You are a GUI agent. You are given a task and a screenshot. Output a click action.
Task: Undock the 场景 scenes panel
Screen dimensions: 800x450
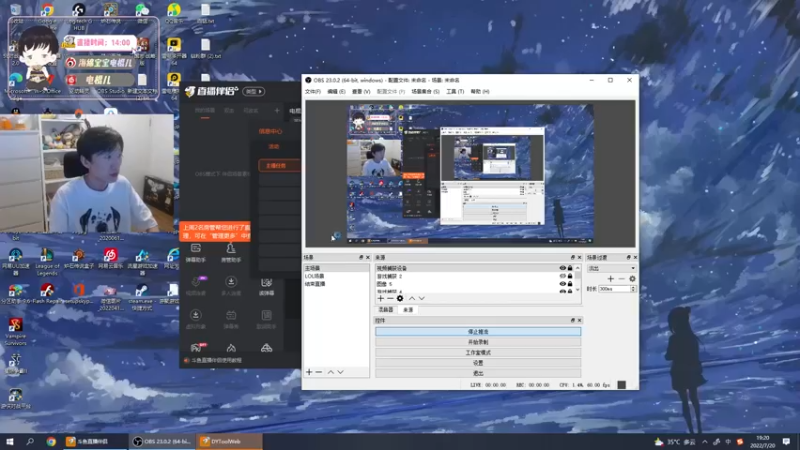[361, 257]
